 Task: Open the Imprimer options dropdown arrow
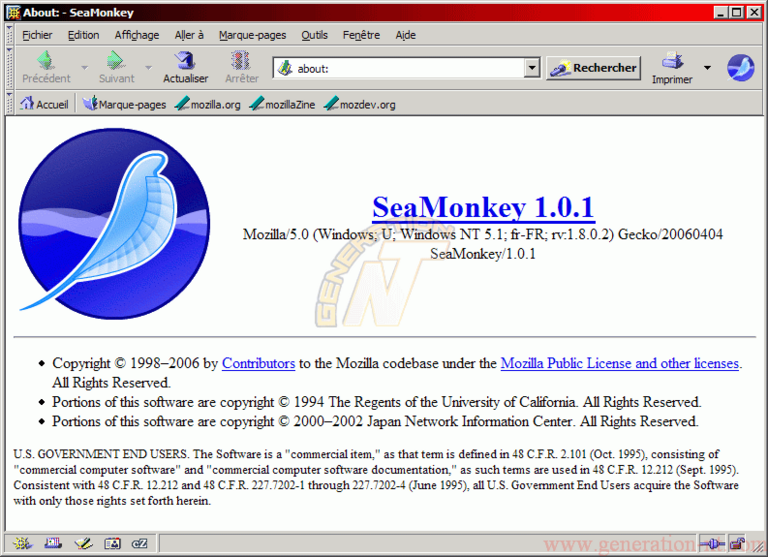(707, 68)
